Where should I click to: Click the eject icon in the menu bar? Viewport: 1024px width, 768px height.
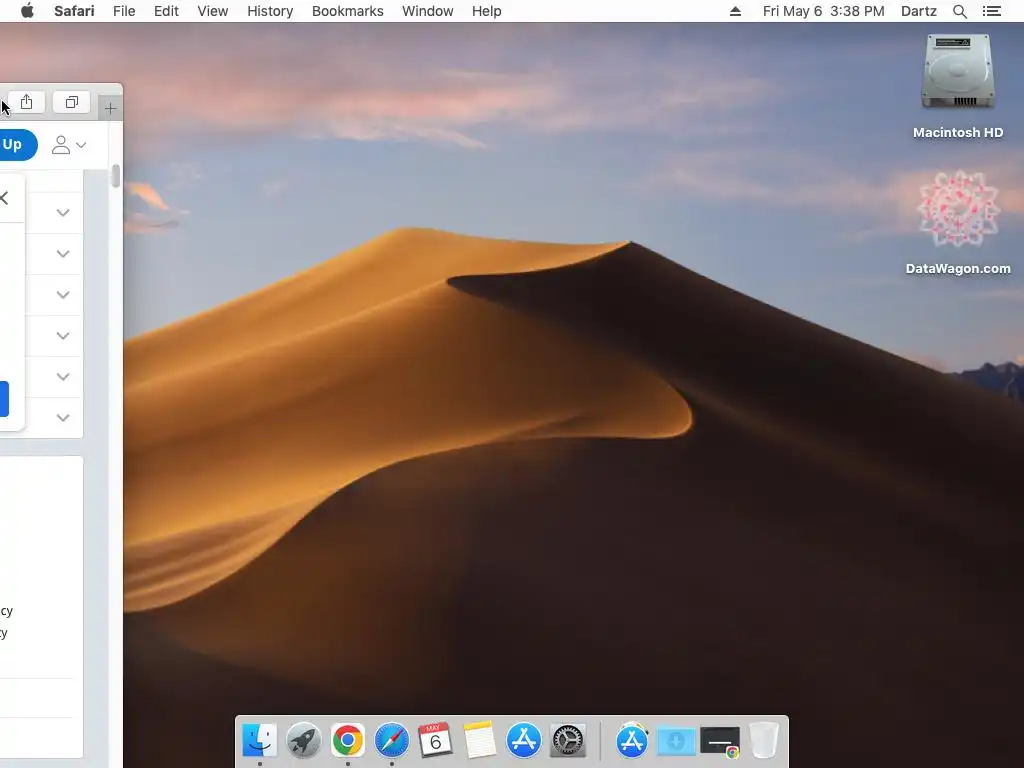click(x=735, y=11)
